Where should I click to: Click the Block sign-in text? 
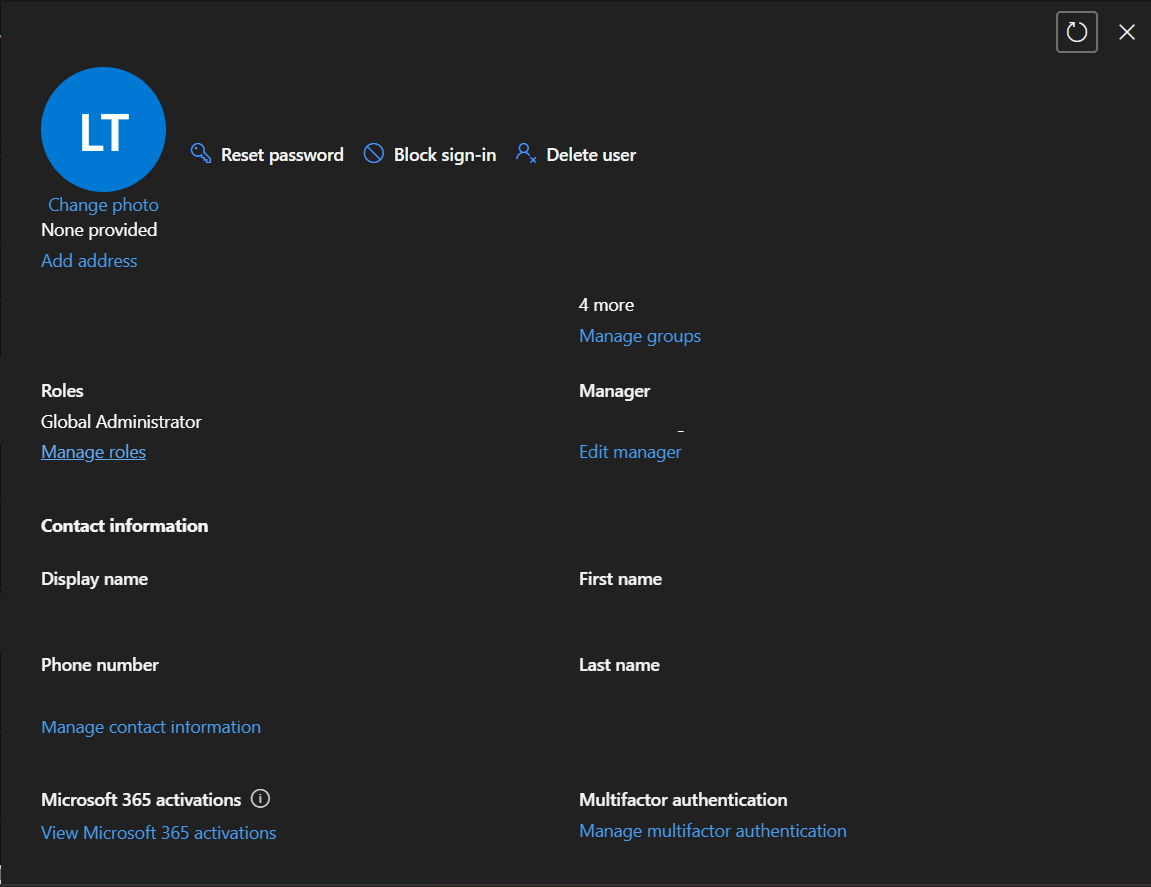(x=445, y=155)
